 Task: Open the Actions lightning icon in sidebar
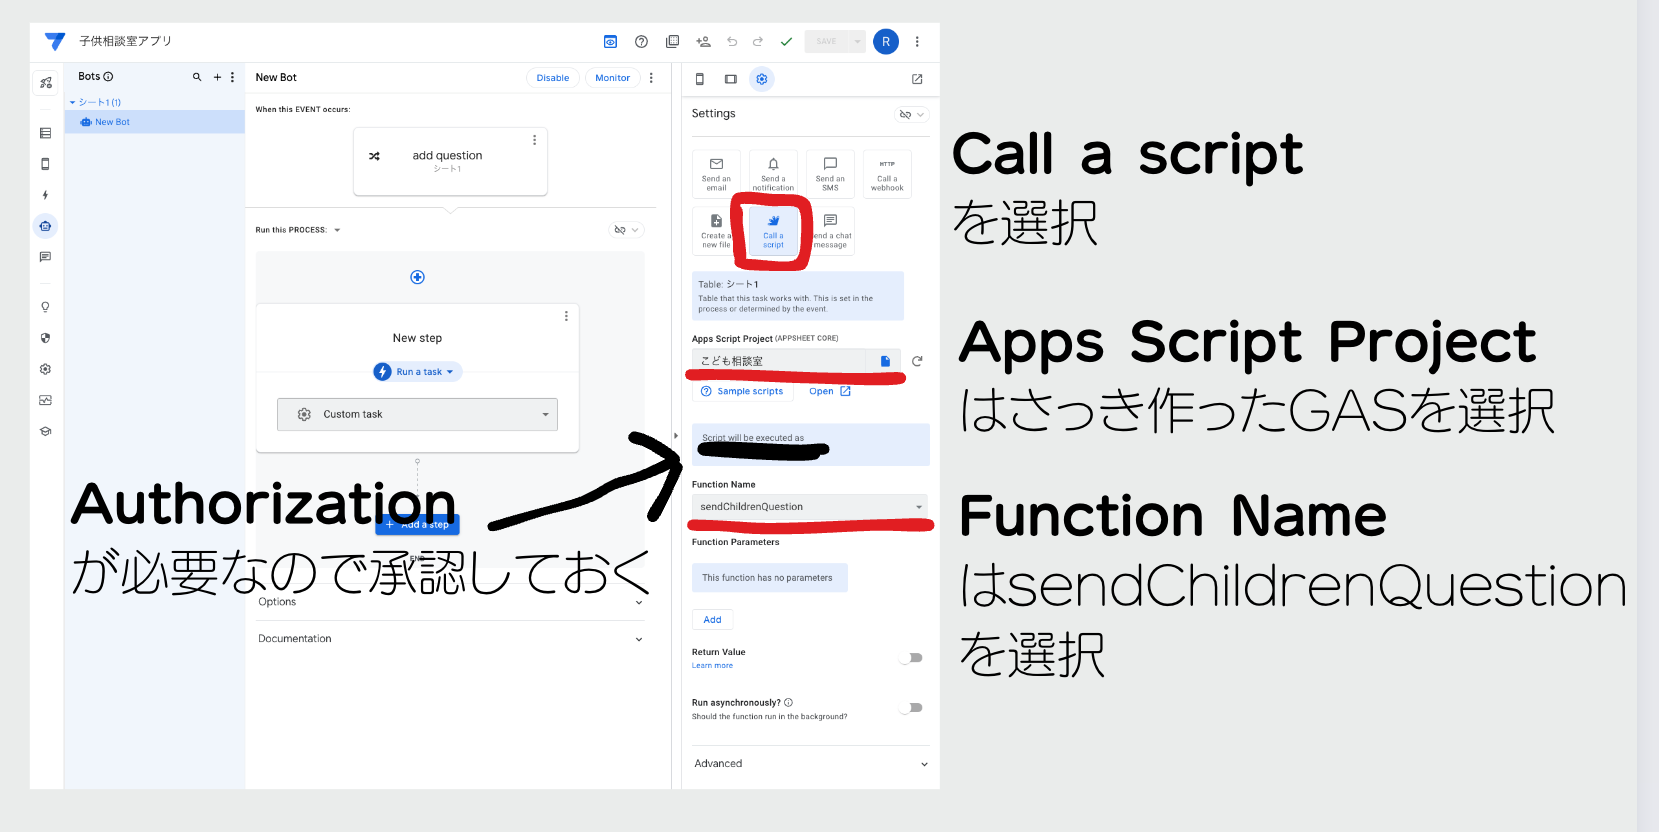[45, 195]
